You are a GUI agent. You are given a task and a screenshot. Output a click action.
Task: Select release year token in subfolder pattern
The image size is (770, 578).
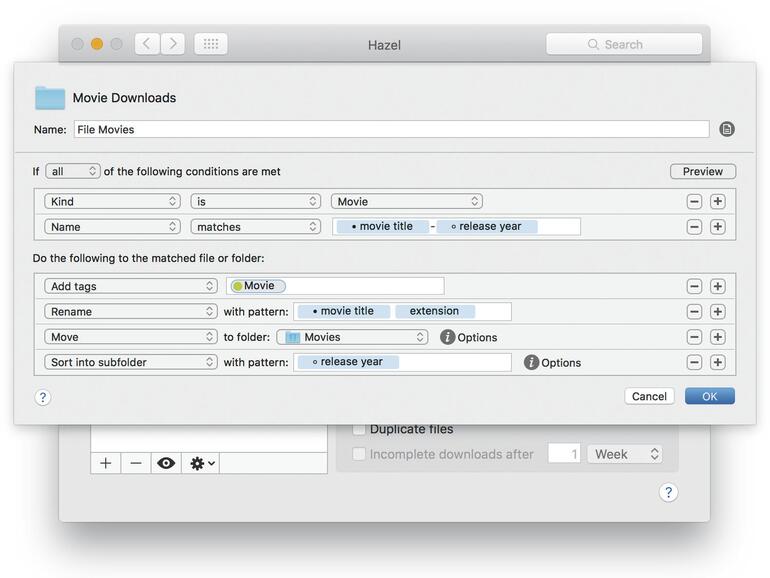(348, 362)
